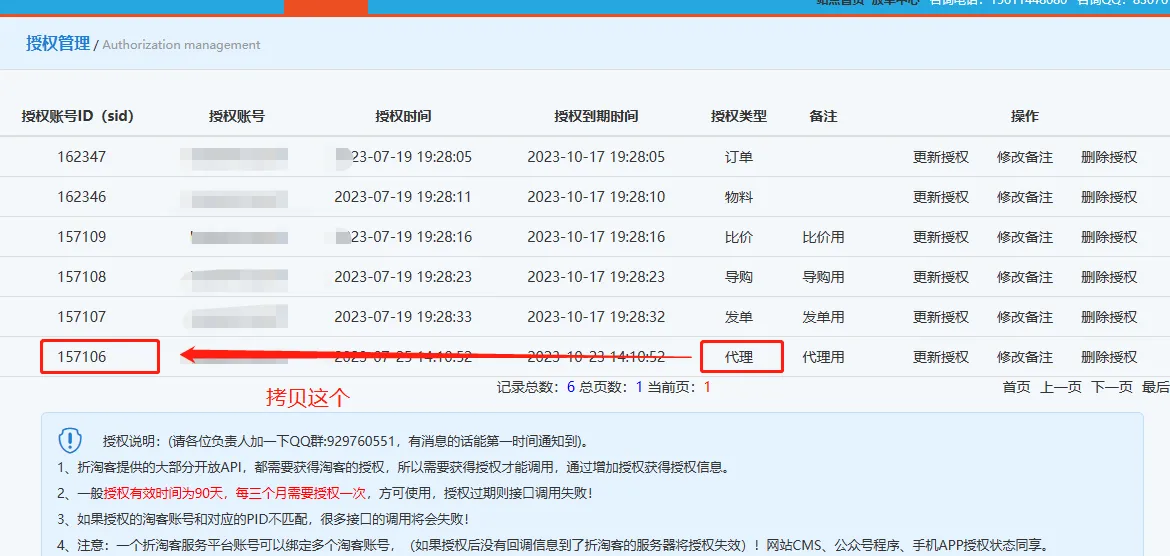Viewport: 1170px width, 556px height.
Task: Jump to 最后 page in pagination
Action: pyautogui.click(x=1155, y=387)
